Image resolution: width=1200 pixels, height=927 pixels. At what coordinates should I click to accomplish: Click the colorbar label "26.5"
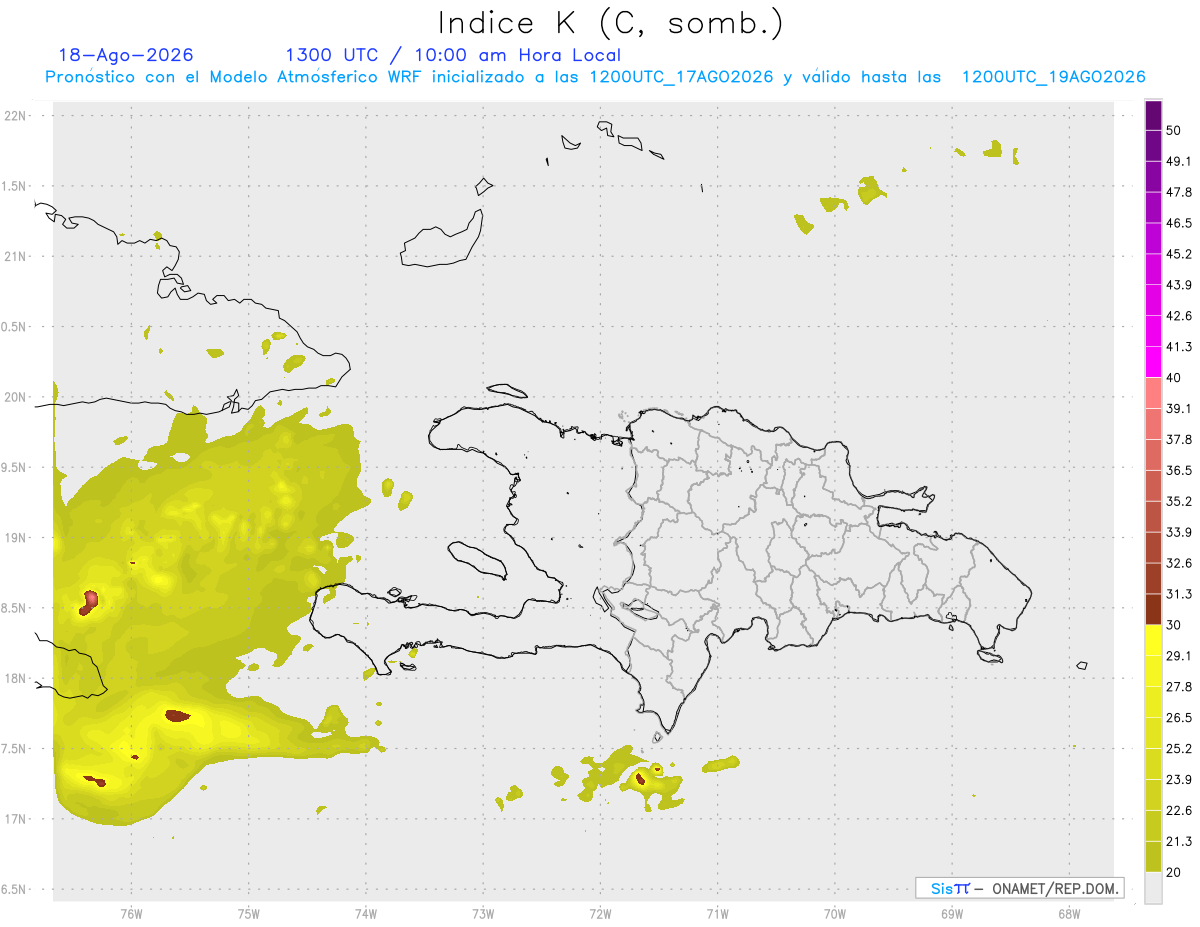(1179, 719)
